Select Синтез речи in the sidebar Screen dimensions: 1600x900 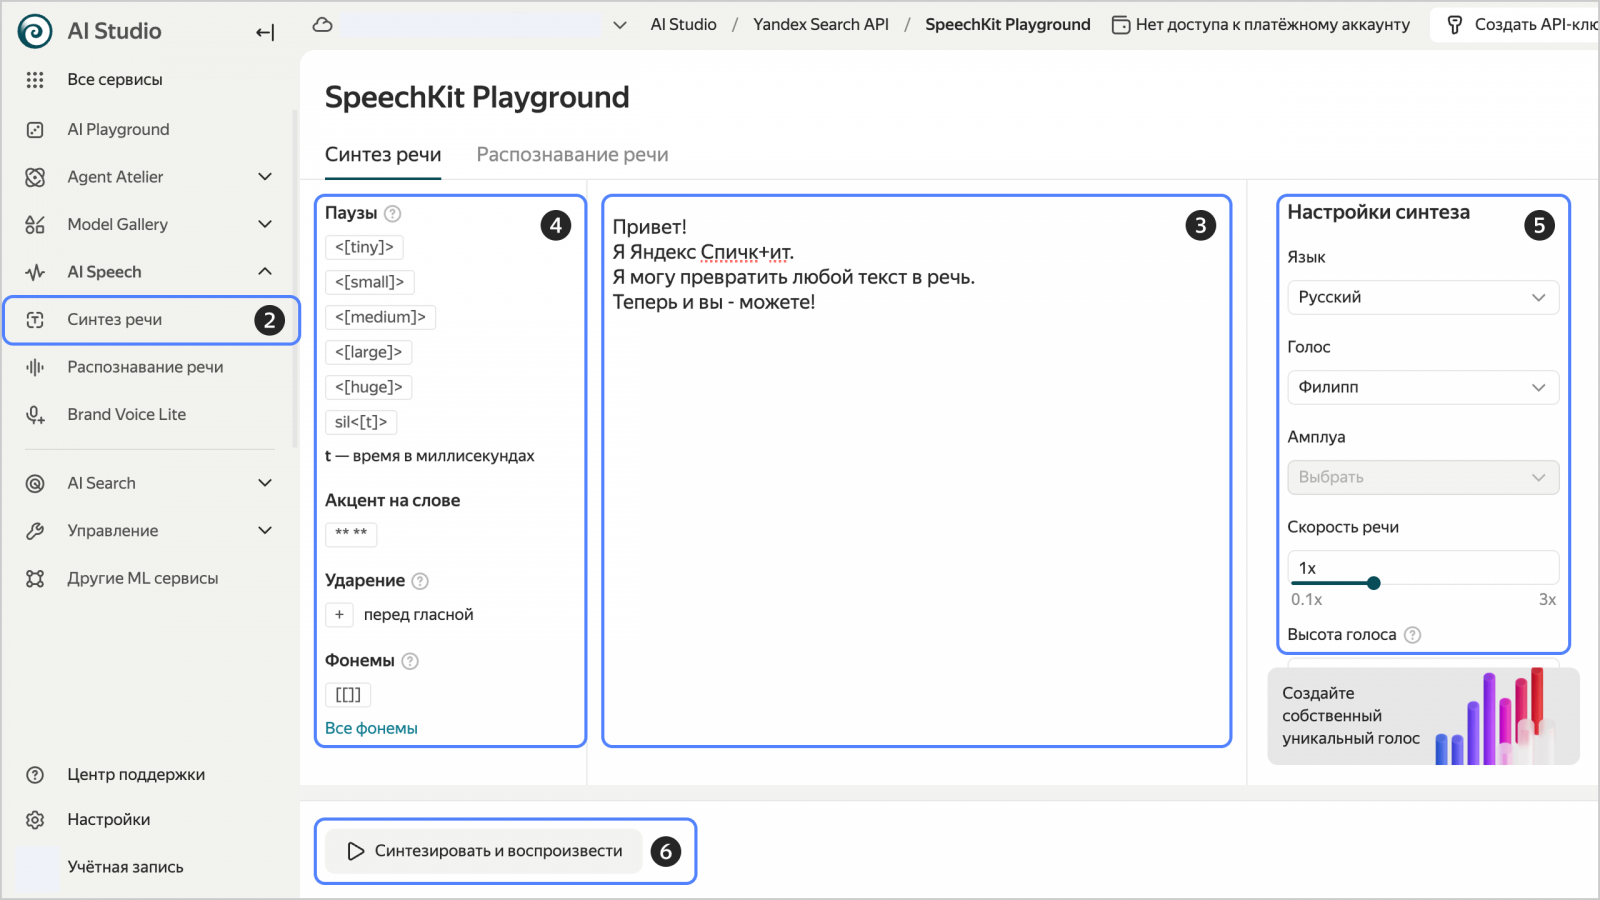pos(151,320)
